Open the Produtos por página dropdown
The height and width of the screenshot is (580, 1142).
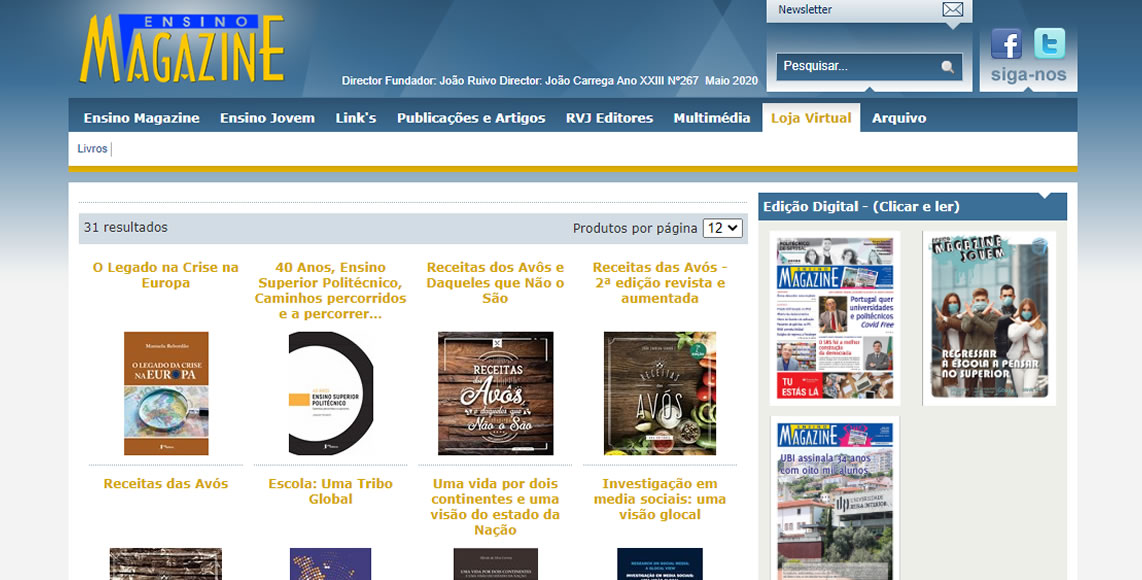click(722, 228)
